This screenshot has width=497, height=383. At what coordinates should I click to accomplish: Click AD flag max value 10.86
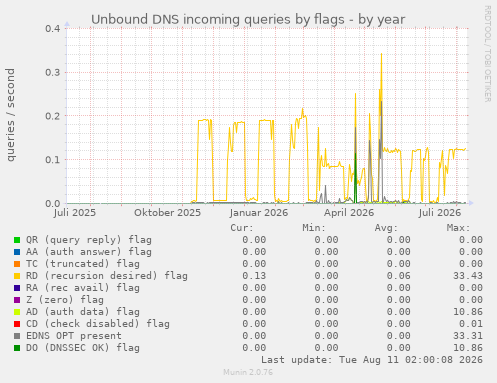pyautogui.click(x=468, y=312)
